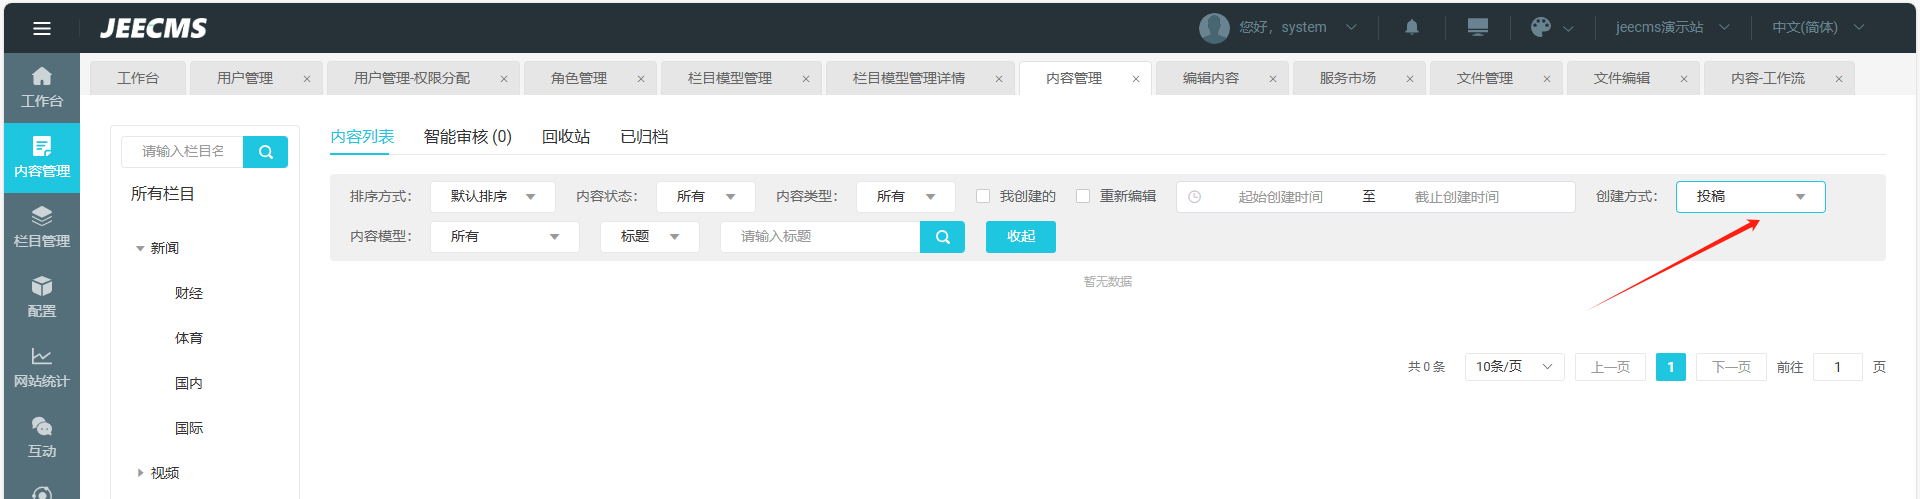The width and height of the screenshot is (1920, 499).
Task: Open the 10条/页 page size dropdown
Action: click(1515, 367)
